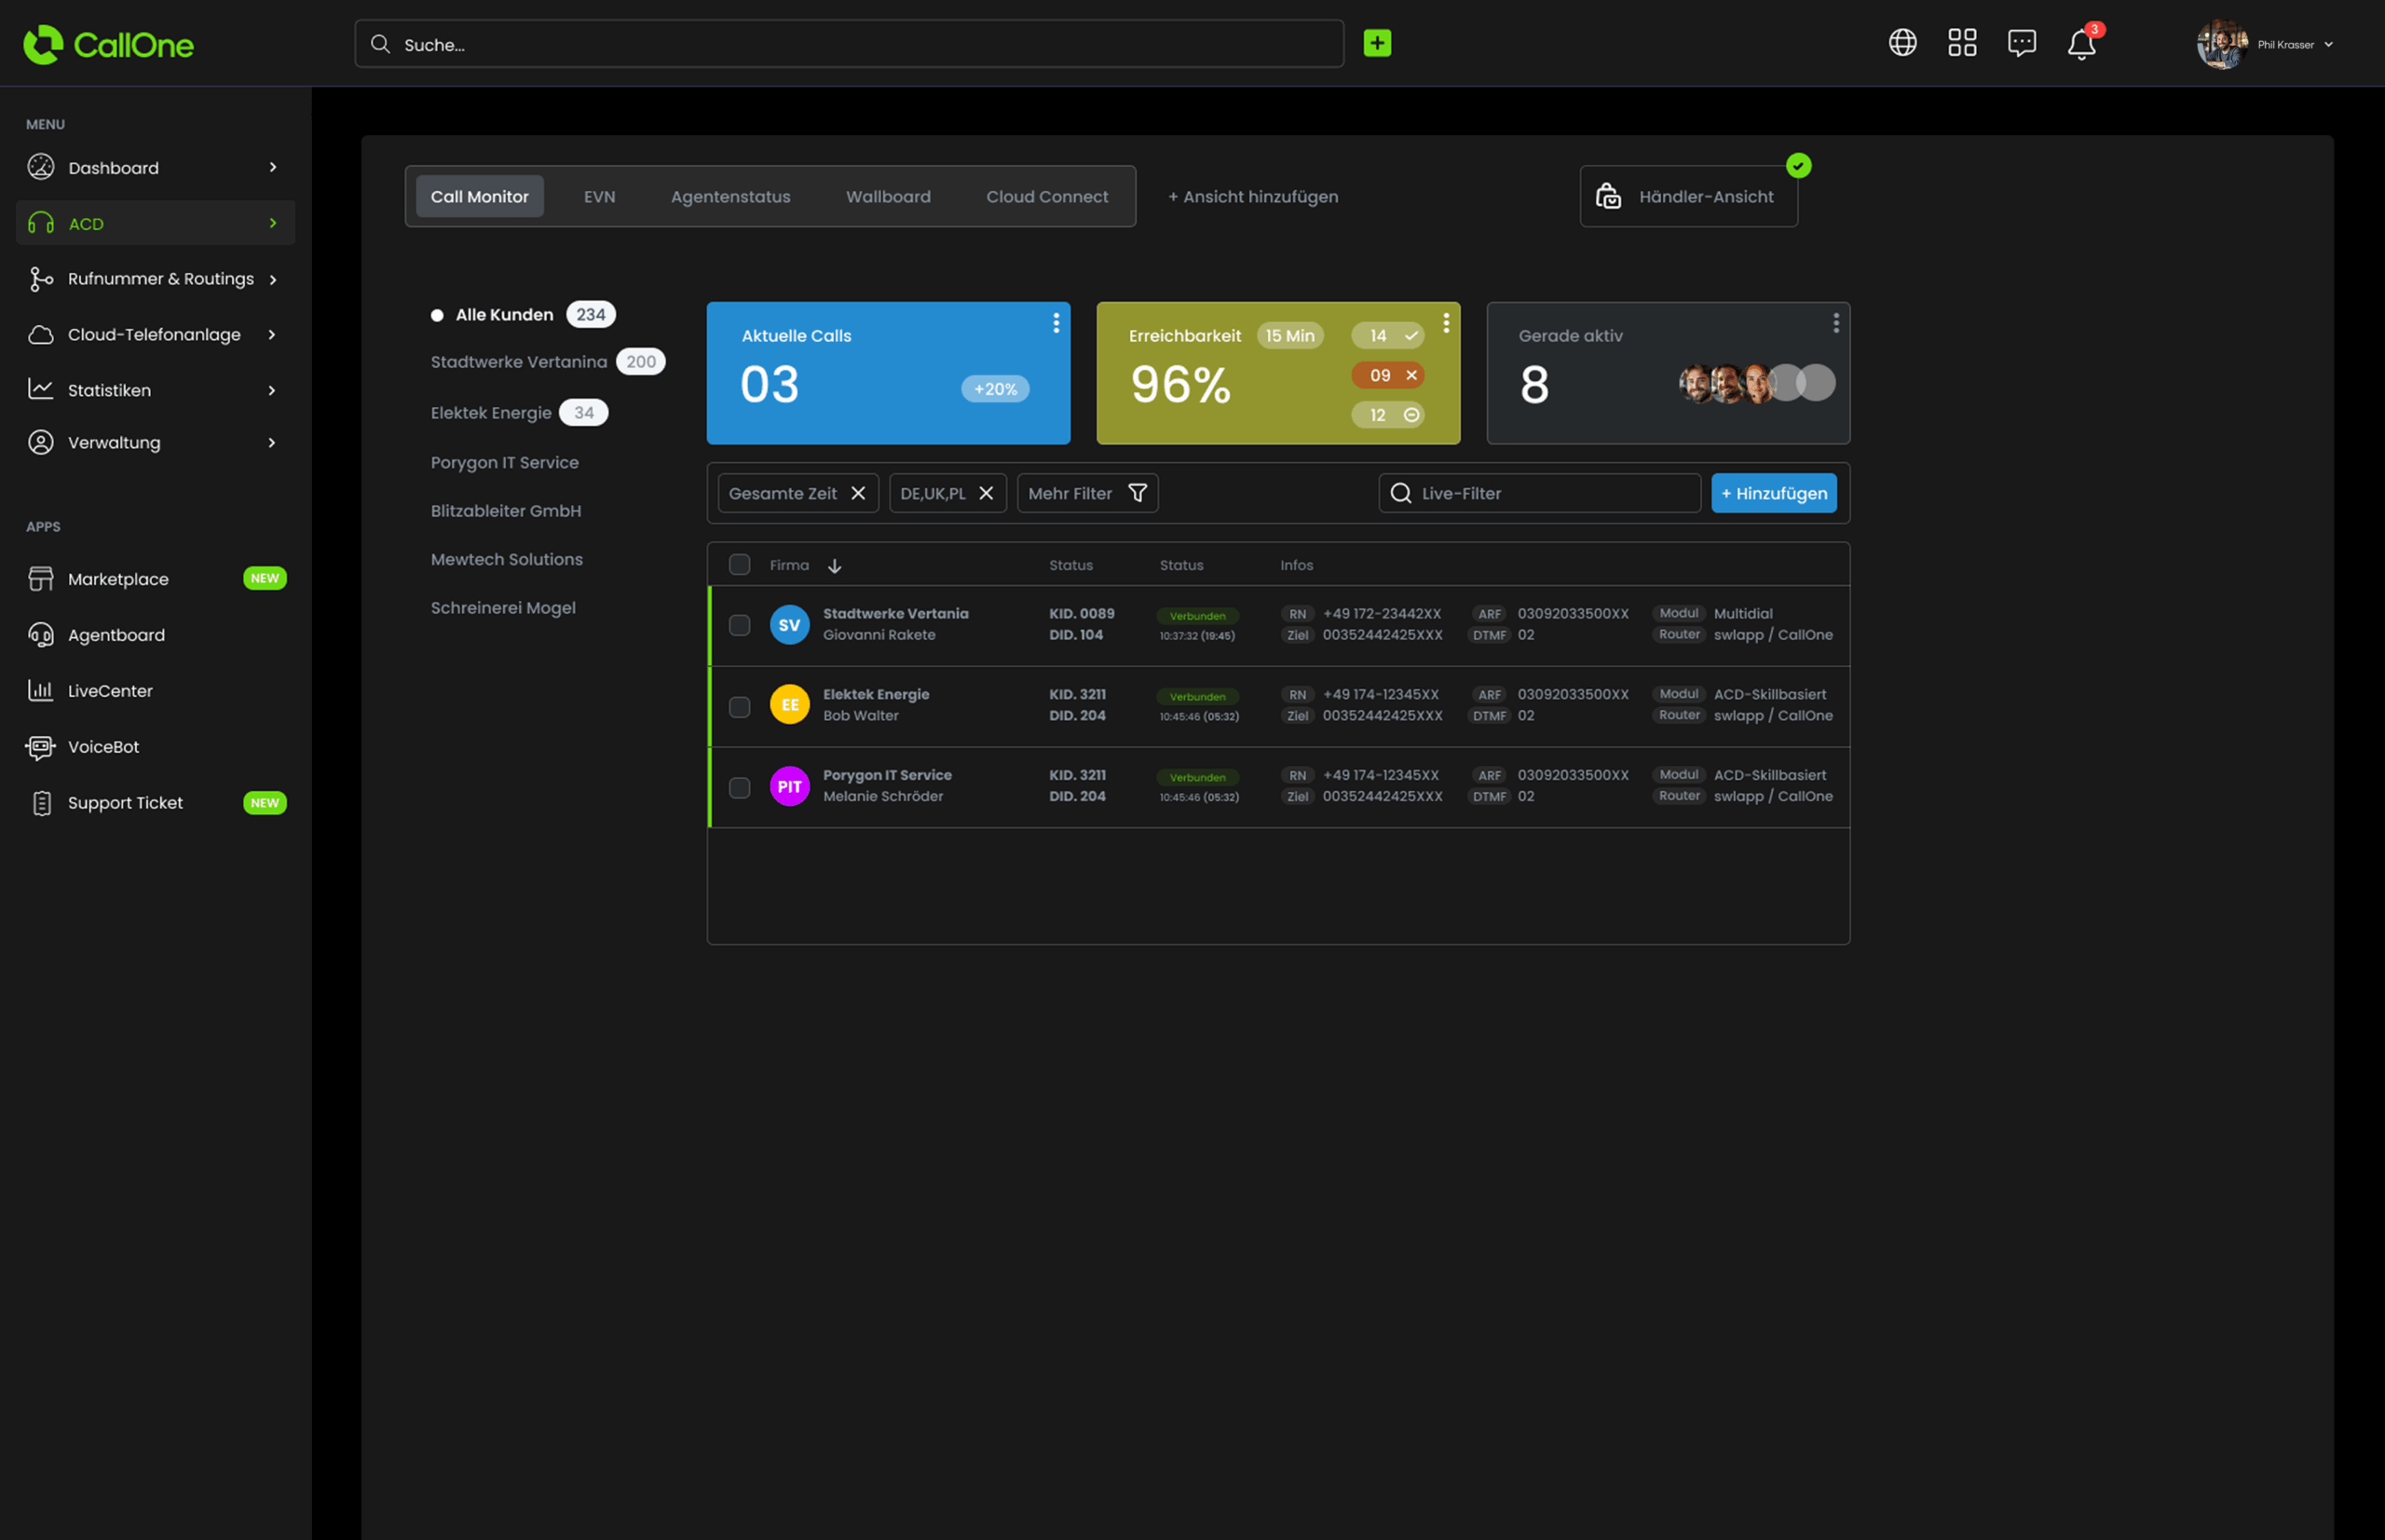Click into the Live-Filter field
Screen dimensions: 2385x1540
point(1540,493)
